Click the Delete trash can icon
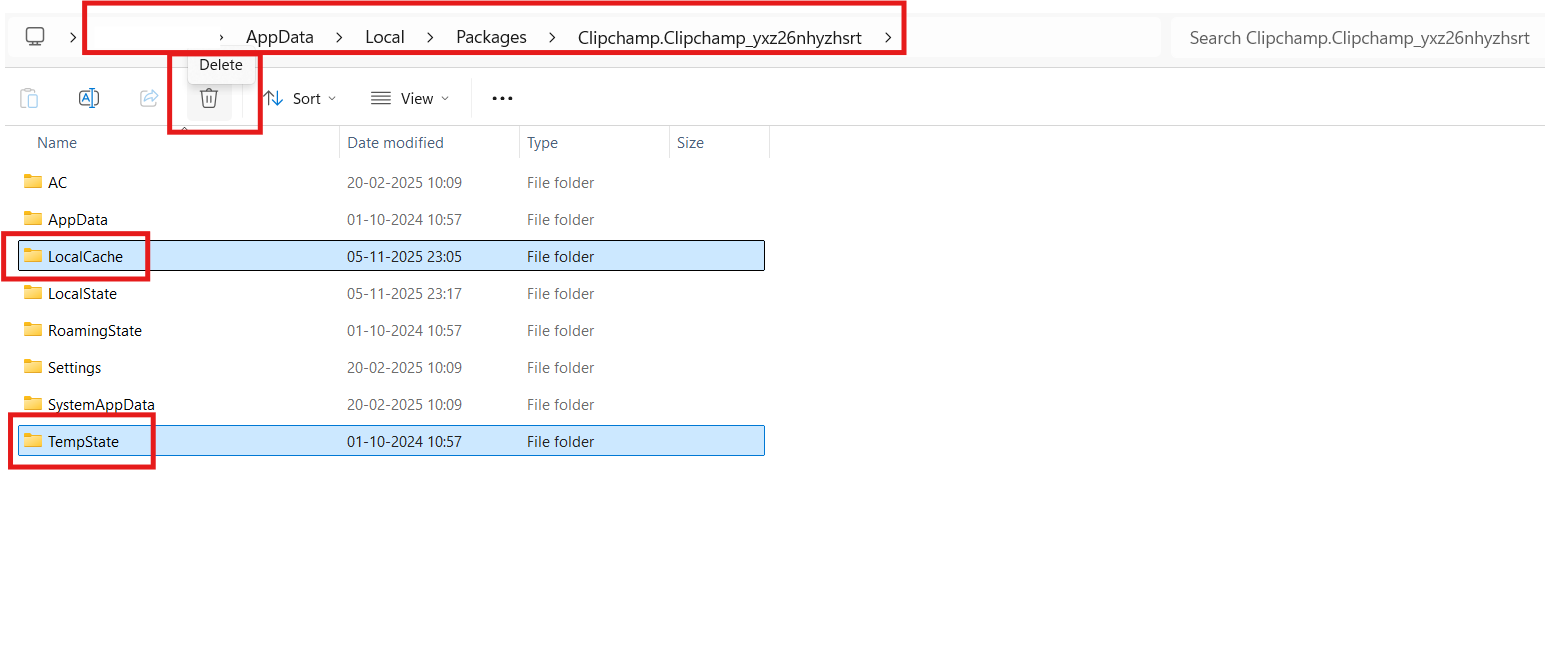The image size is (1545, 648). click(x=209, y=98)
